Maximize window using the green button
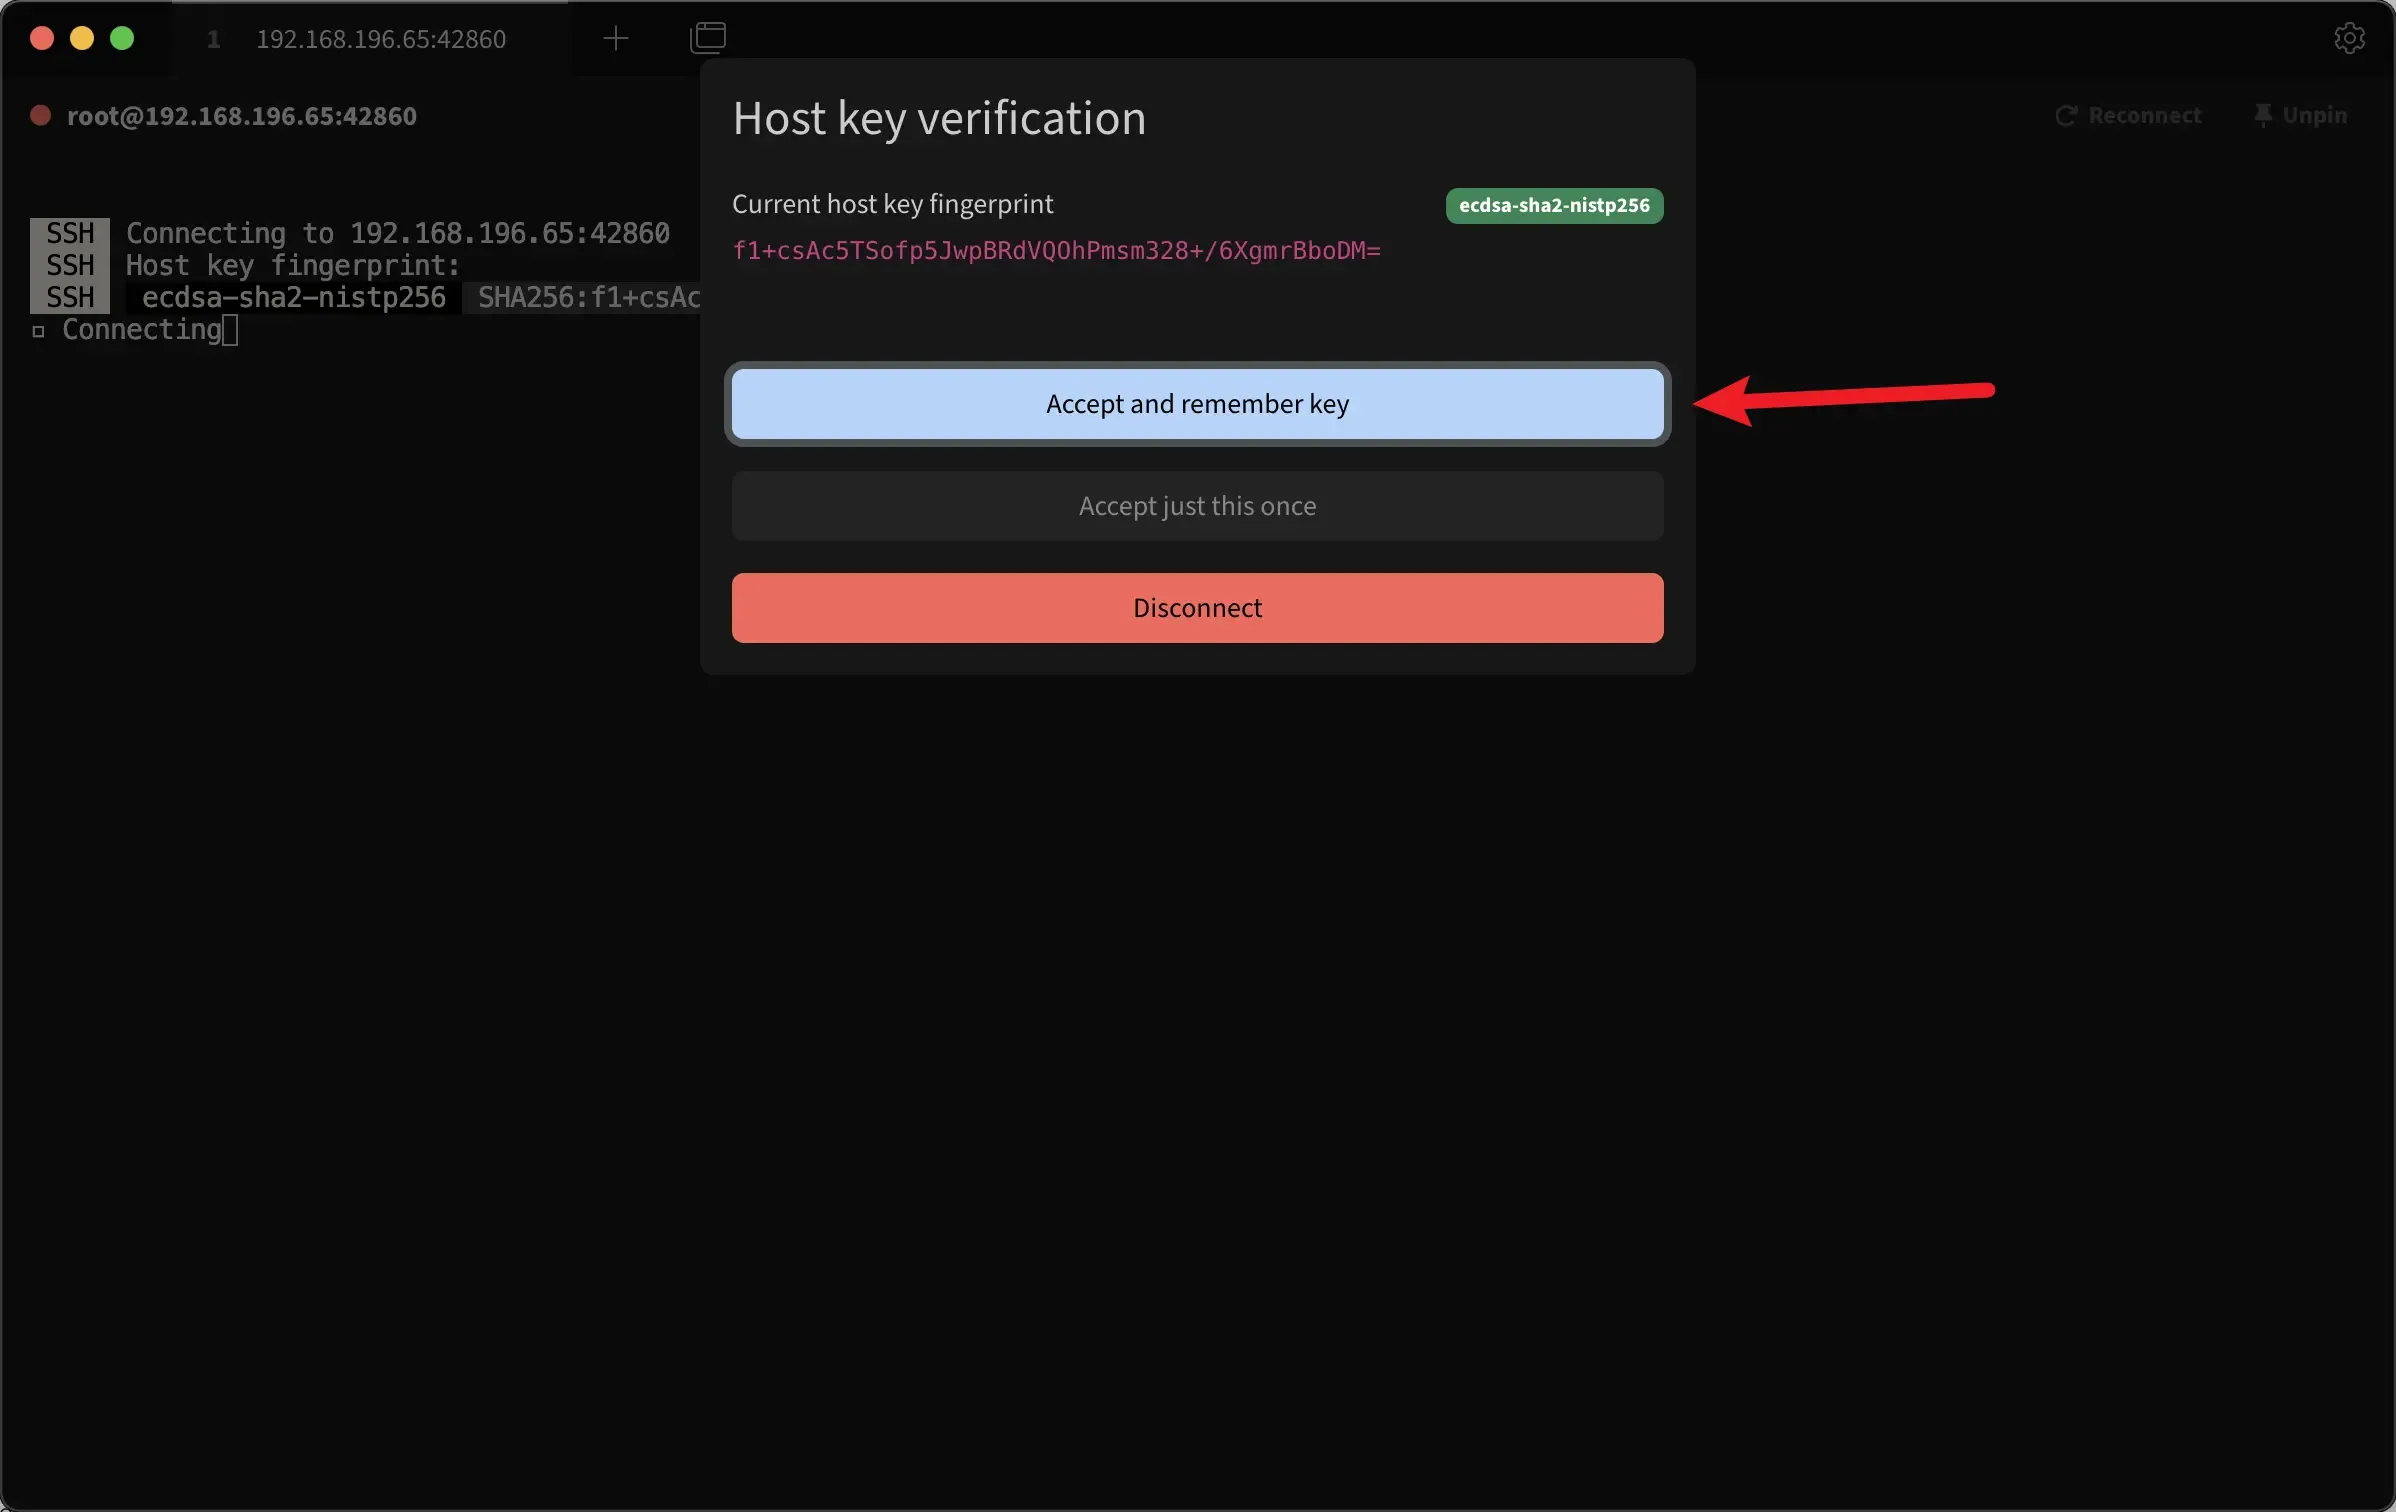 (x=122, y=38)
